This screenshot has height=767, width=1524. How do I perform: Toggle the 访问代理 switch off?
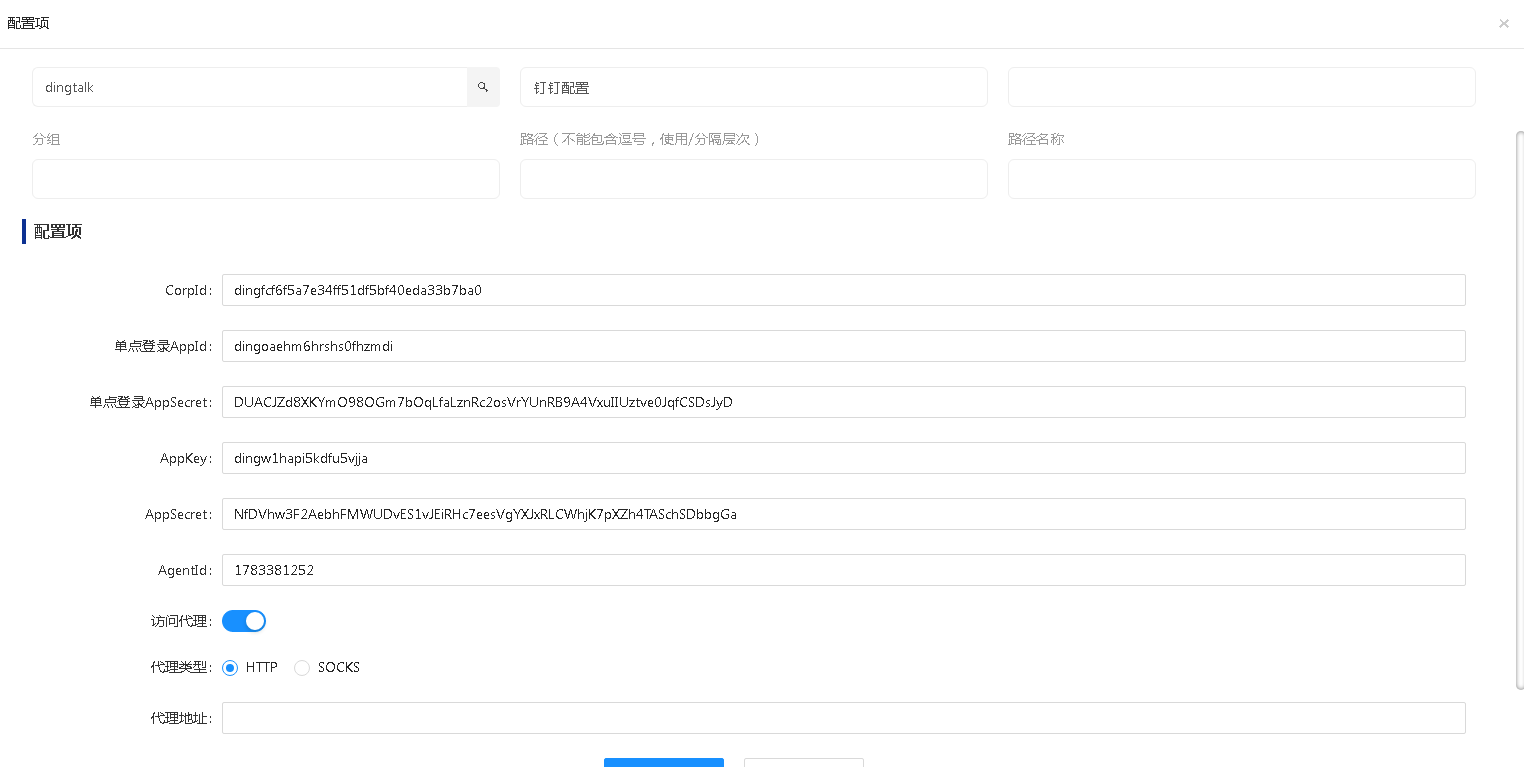point(244,621)
